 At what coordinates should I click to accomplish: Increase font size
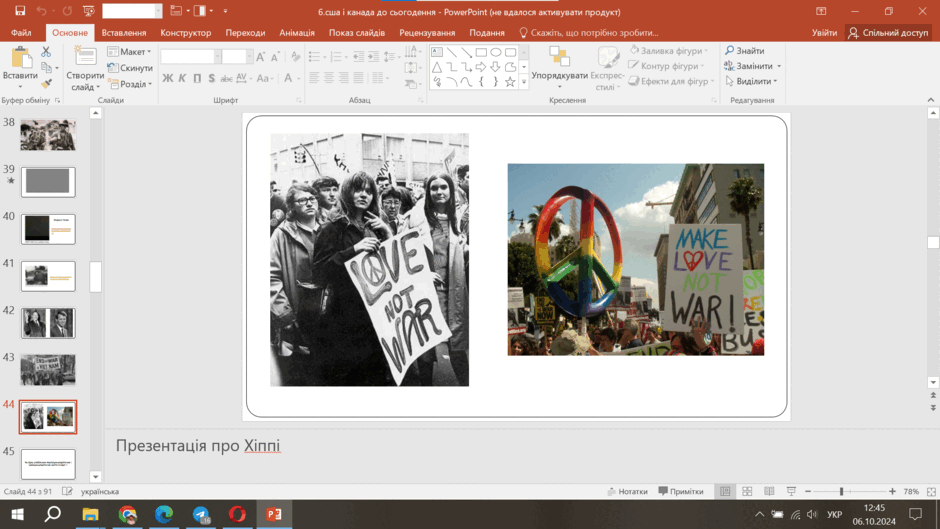tap(260, 57)
